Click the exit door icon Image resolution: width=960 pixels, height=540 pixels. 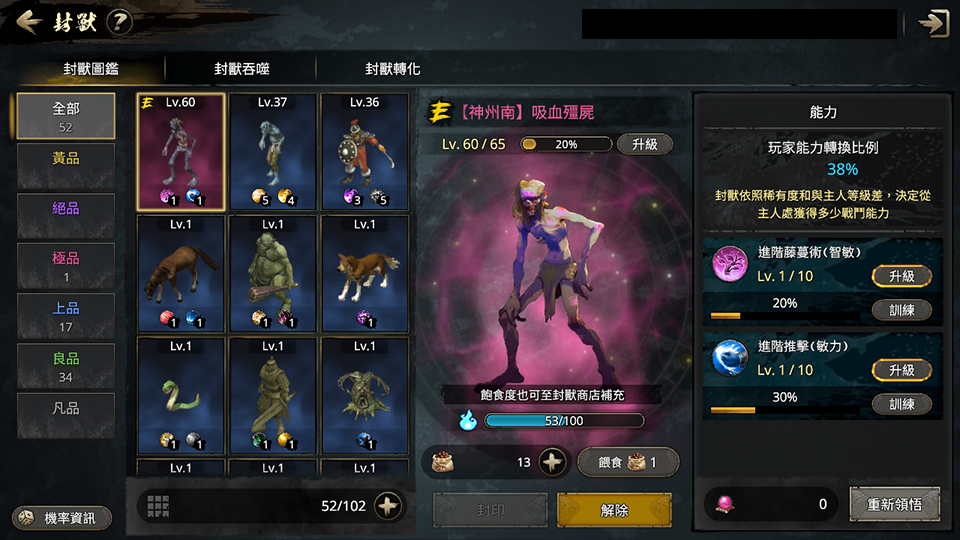point(934,23)
